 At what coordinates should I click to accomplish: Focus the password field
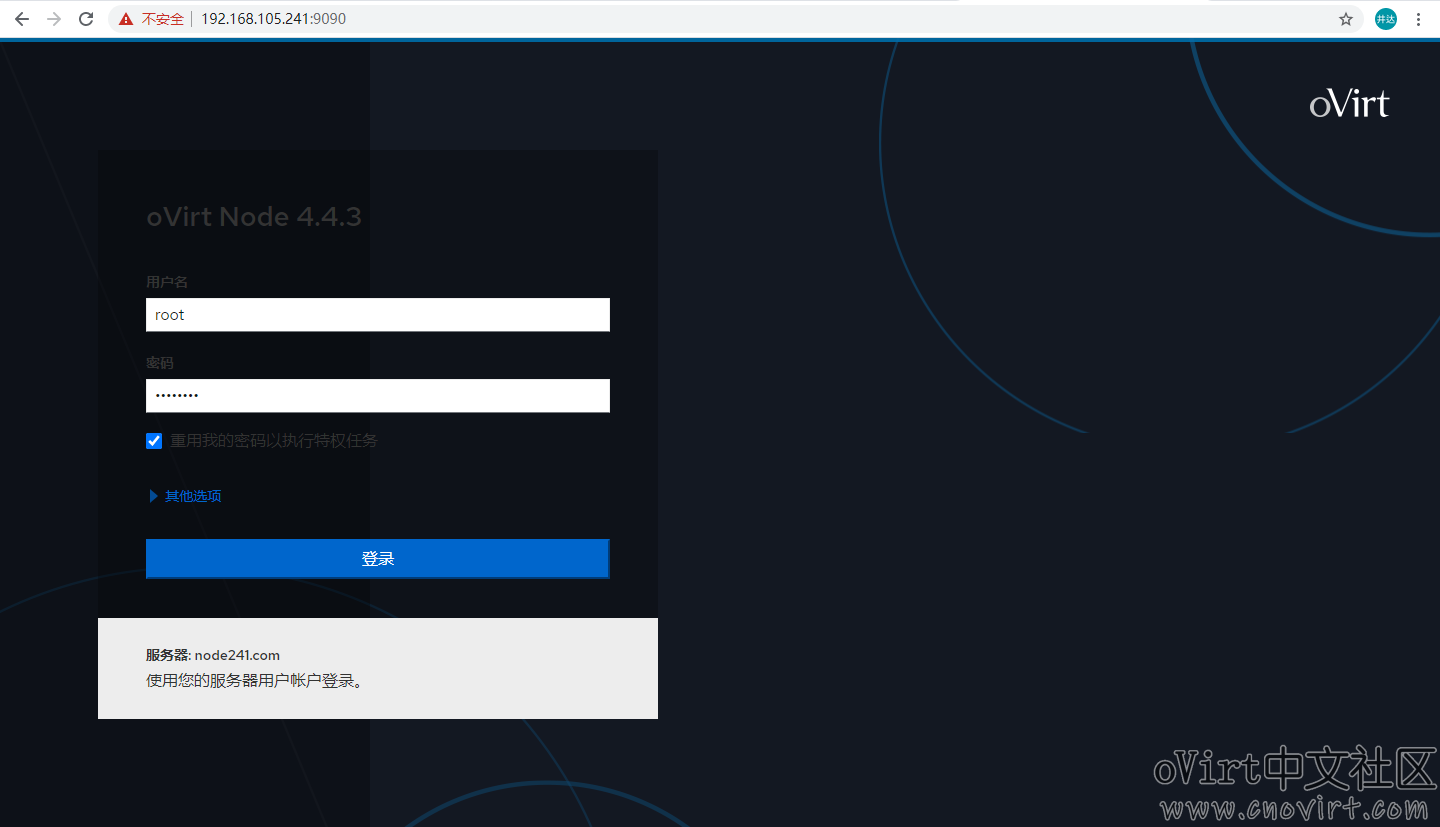click(x=378, y=395)
